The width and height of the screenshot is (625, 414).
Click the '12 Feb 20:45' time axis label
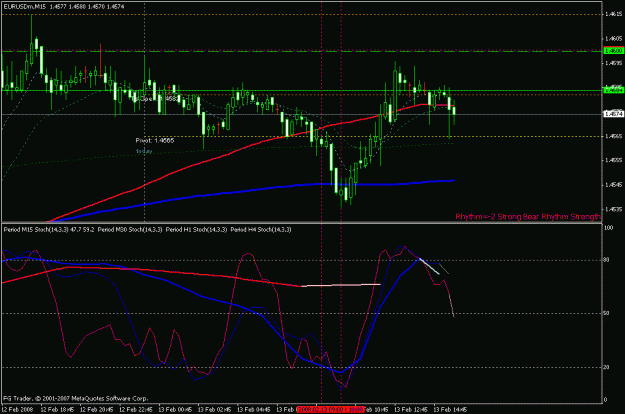(x=96, y=410)
